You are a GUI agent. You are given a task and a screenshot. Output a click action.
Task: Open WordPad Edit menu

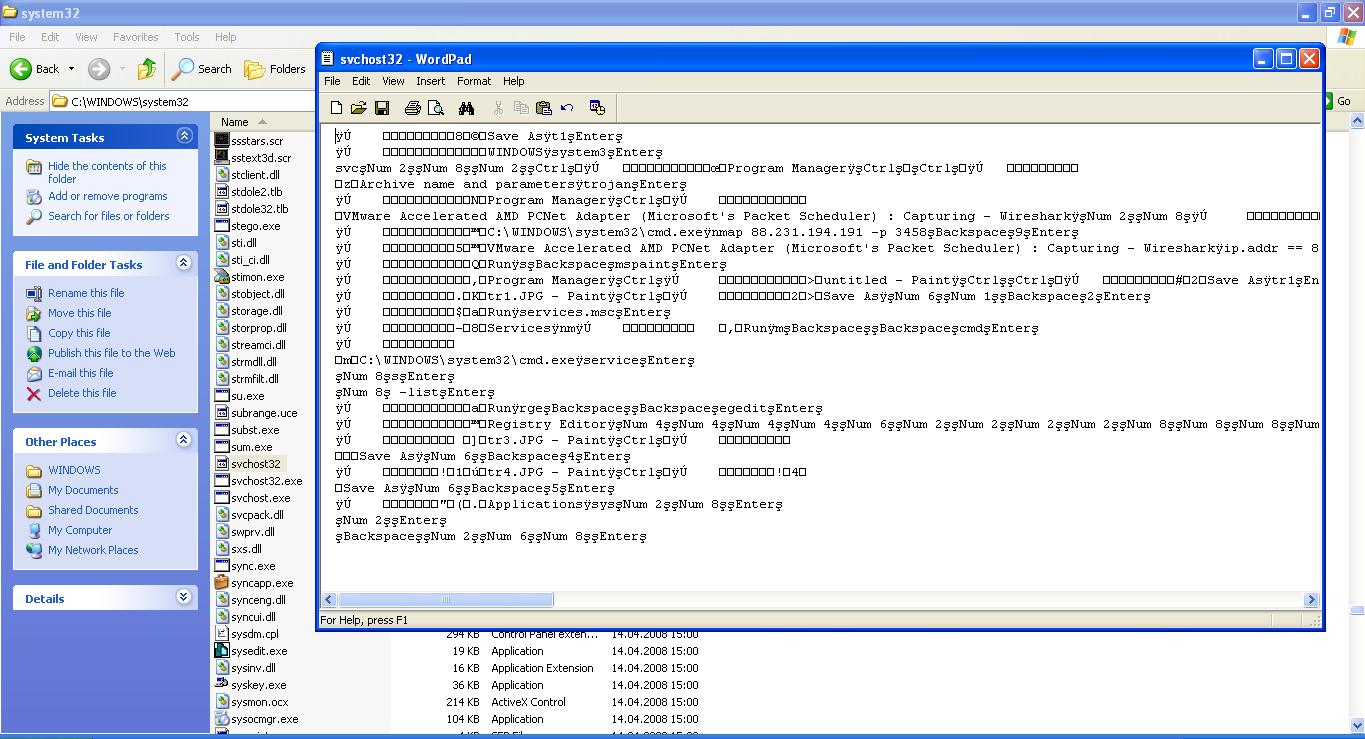tap(361, 81)
